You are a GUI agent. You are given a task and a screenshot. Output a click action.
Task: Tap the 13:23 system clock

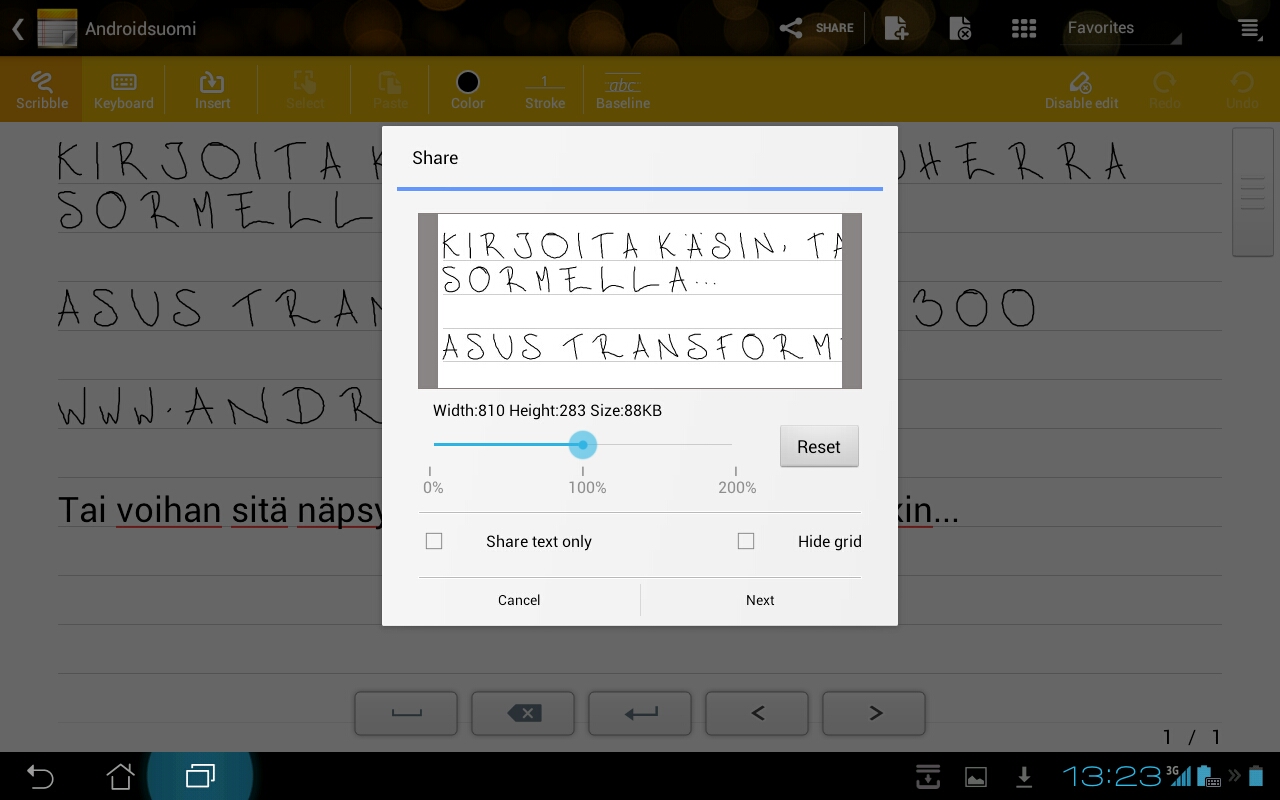tap(1111, 776)
